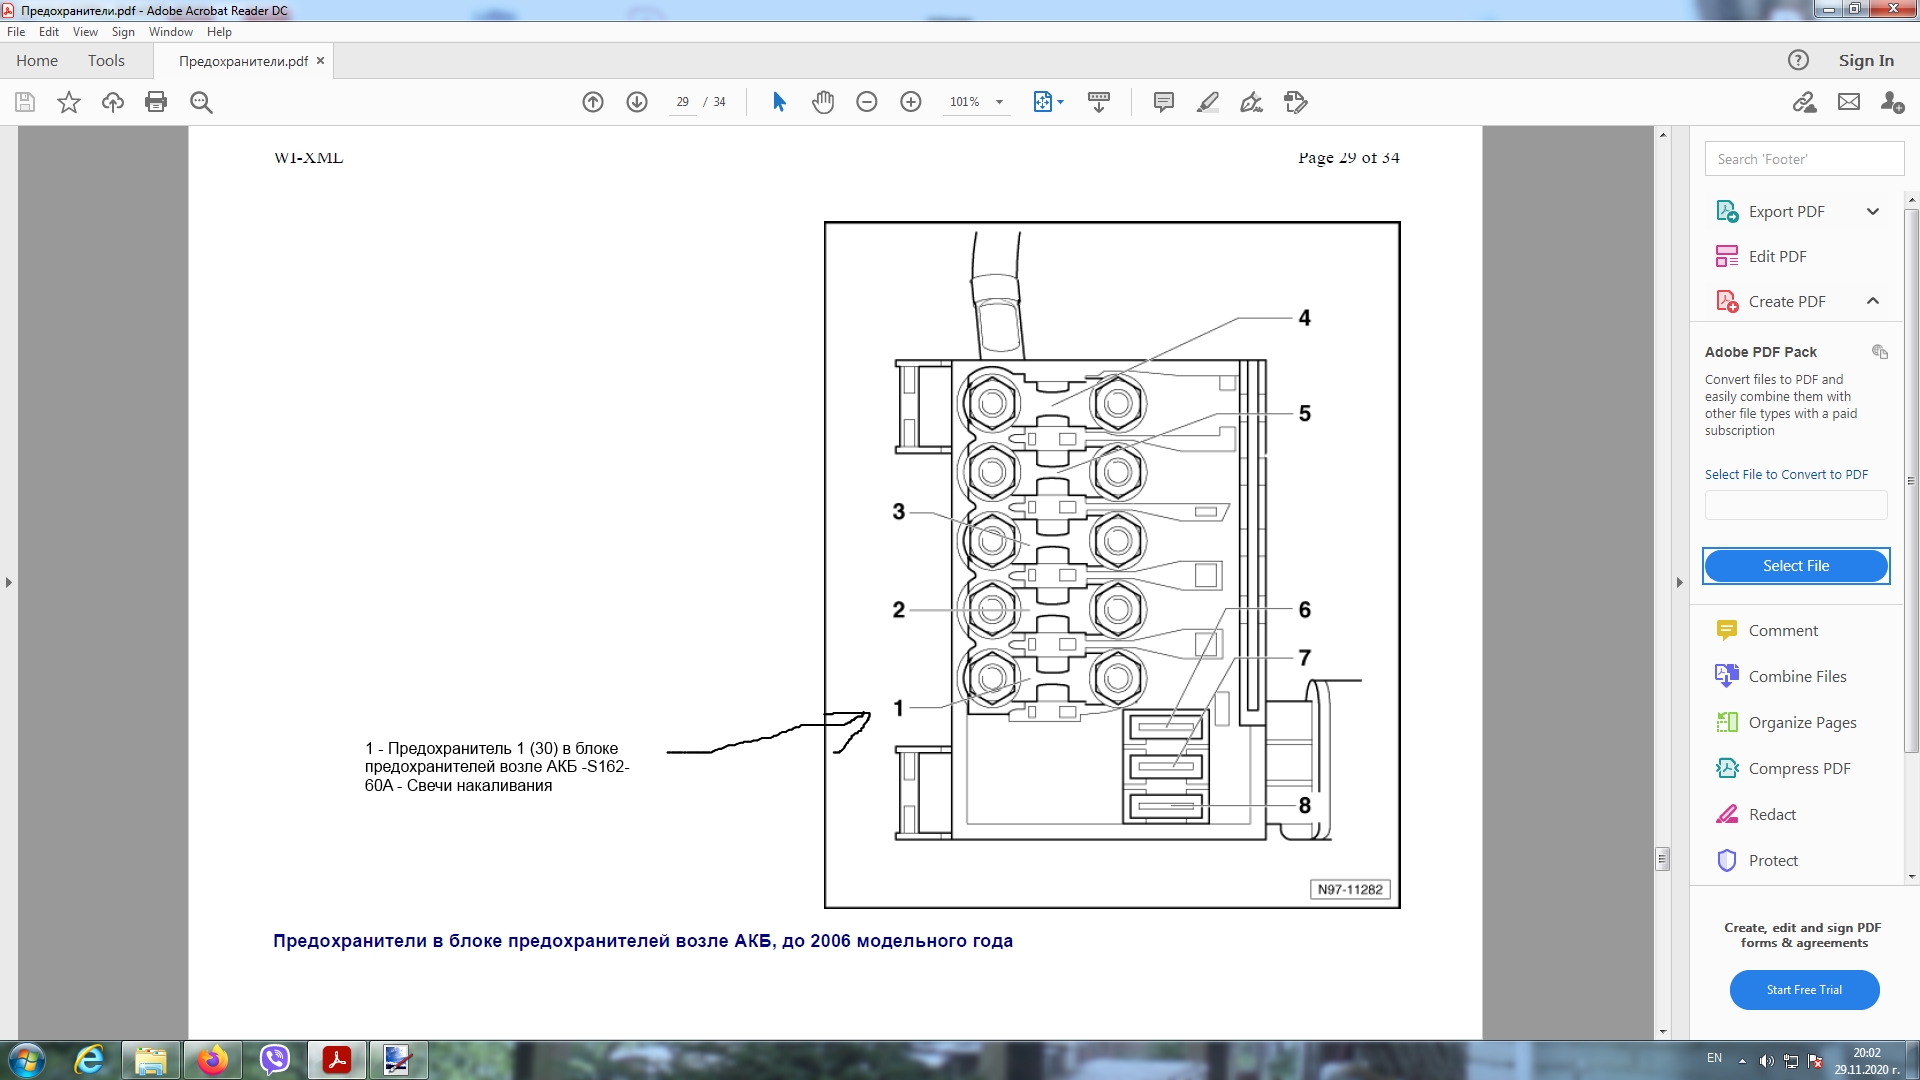
Task: Expand the left navigation pane arrow
Action: tap(9, 582)
